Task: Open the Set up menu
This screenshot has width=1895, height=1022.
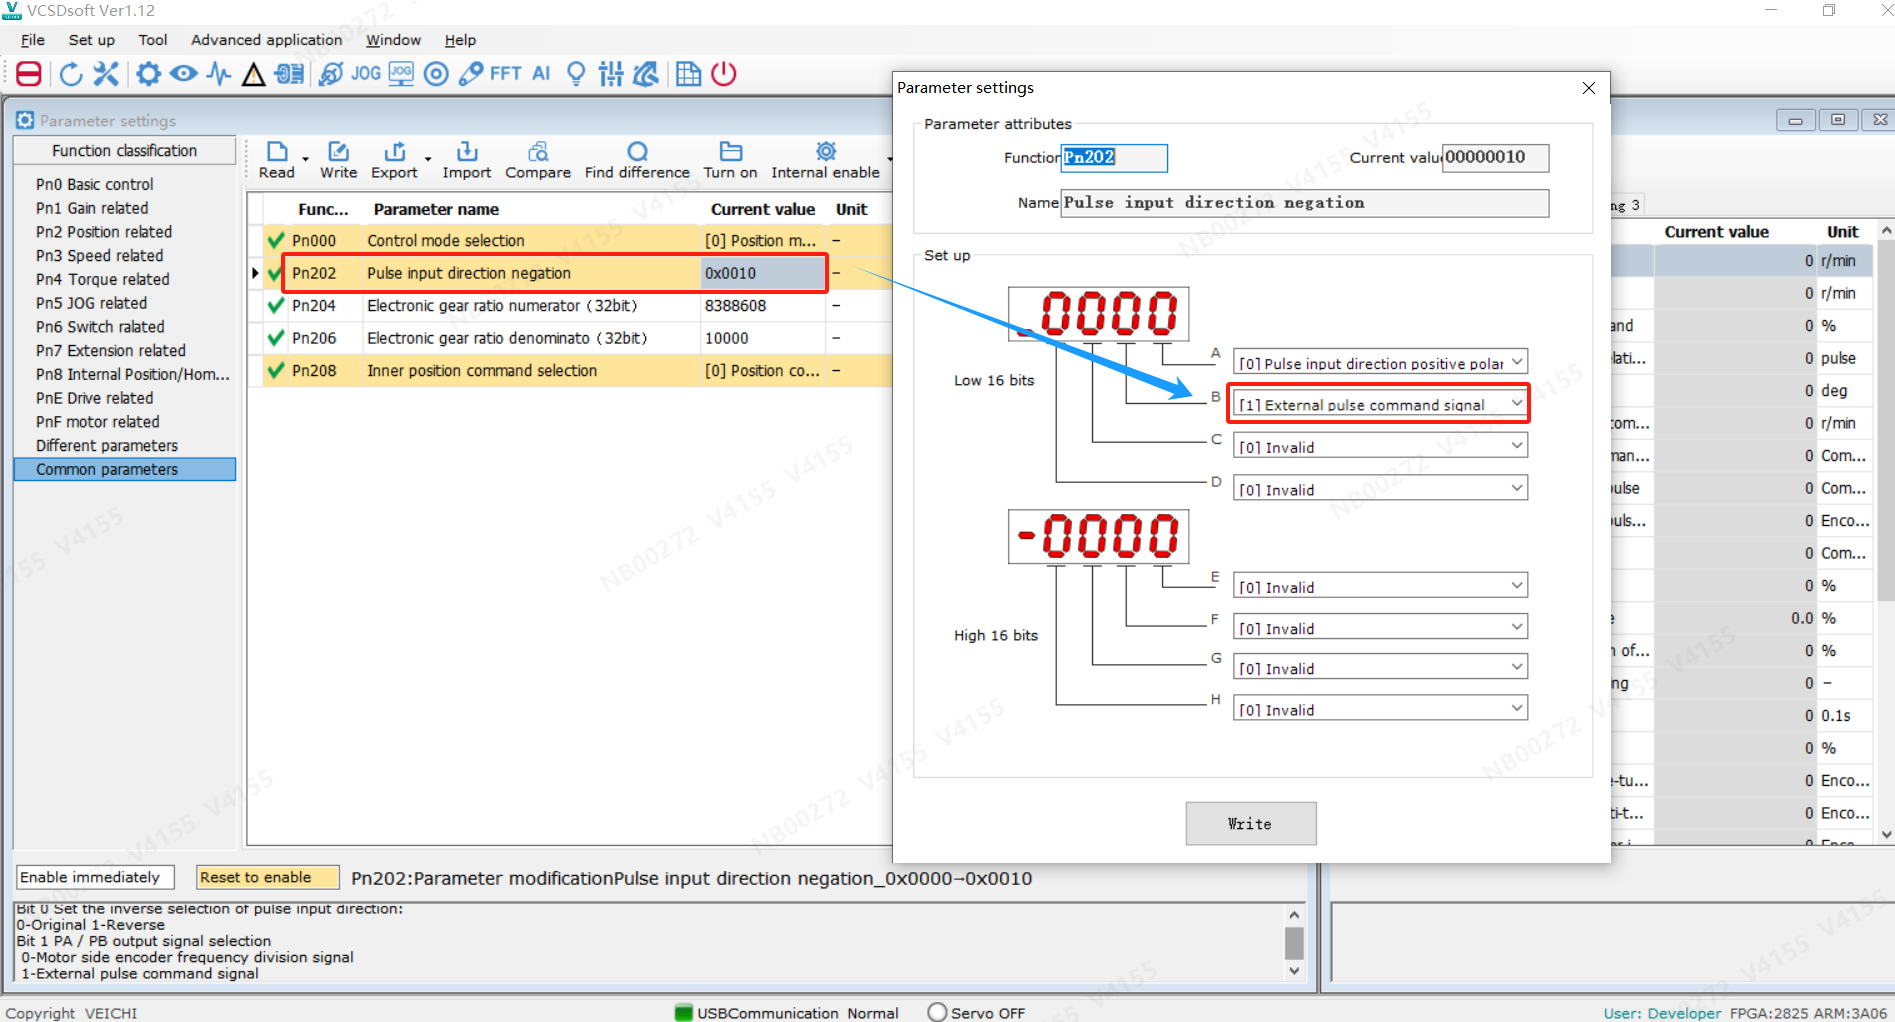Action: [92, 40]
